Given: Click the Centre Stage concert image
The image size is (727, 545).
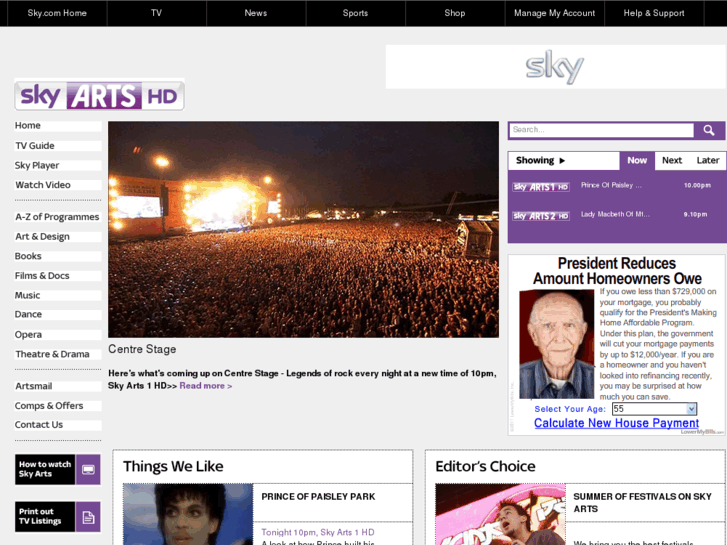Looking at the screenshot, I should [x=303, y=229].
